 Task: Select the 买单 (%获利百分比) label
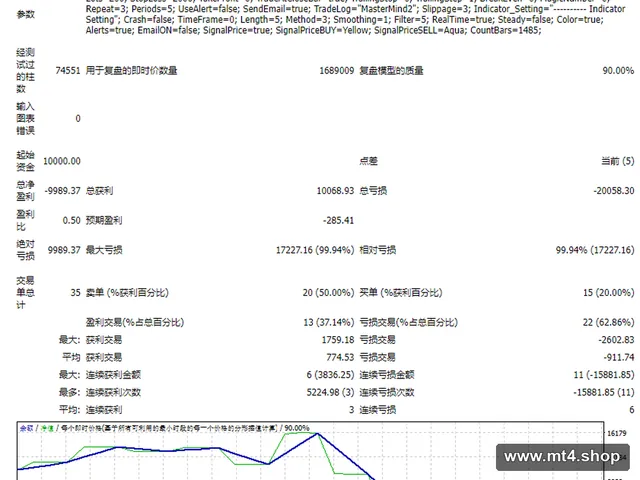tap(401, 293)
